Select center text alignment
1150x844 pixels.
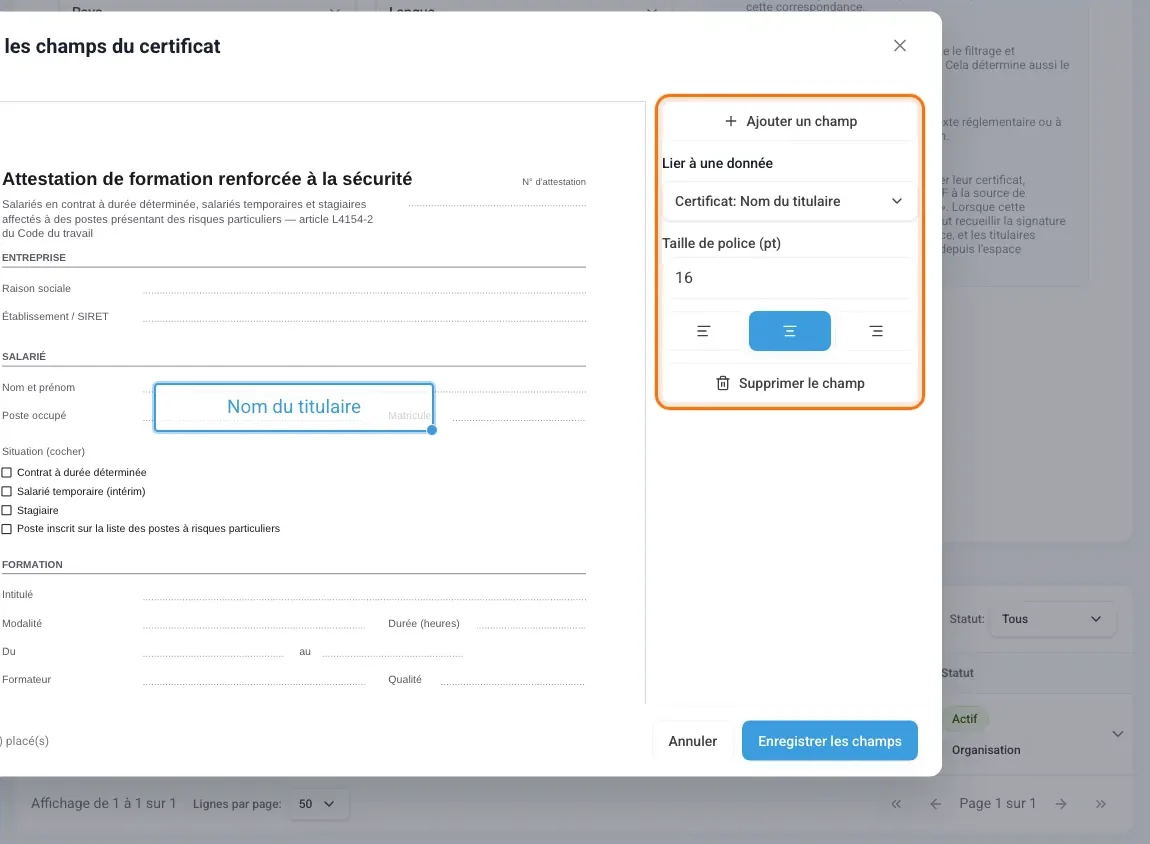tap(790, 331)
